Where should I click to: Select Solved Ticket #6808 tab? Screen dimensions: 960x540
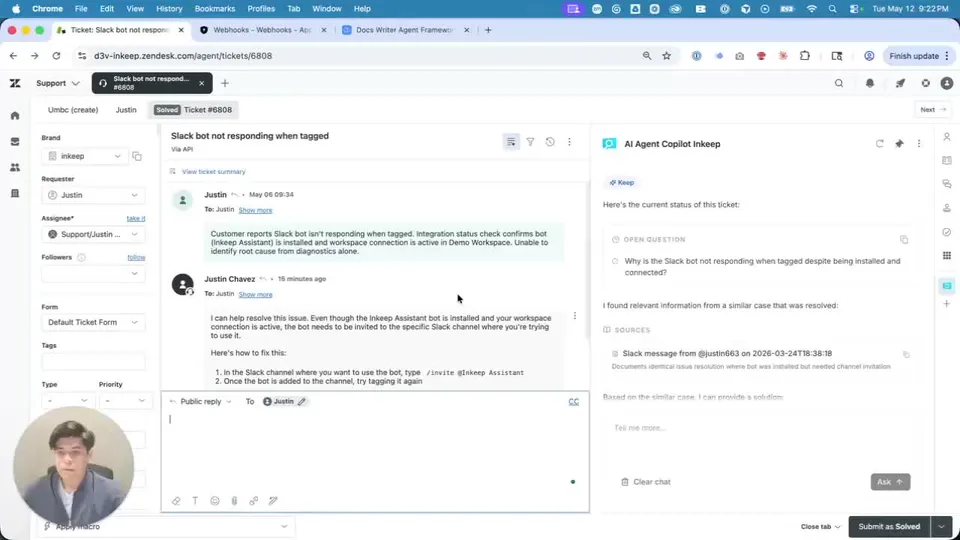coord(193,110)
